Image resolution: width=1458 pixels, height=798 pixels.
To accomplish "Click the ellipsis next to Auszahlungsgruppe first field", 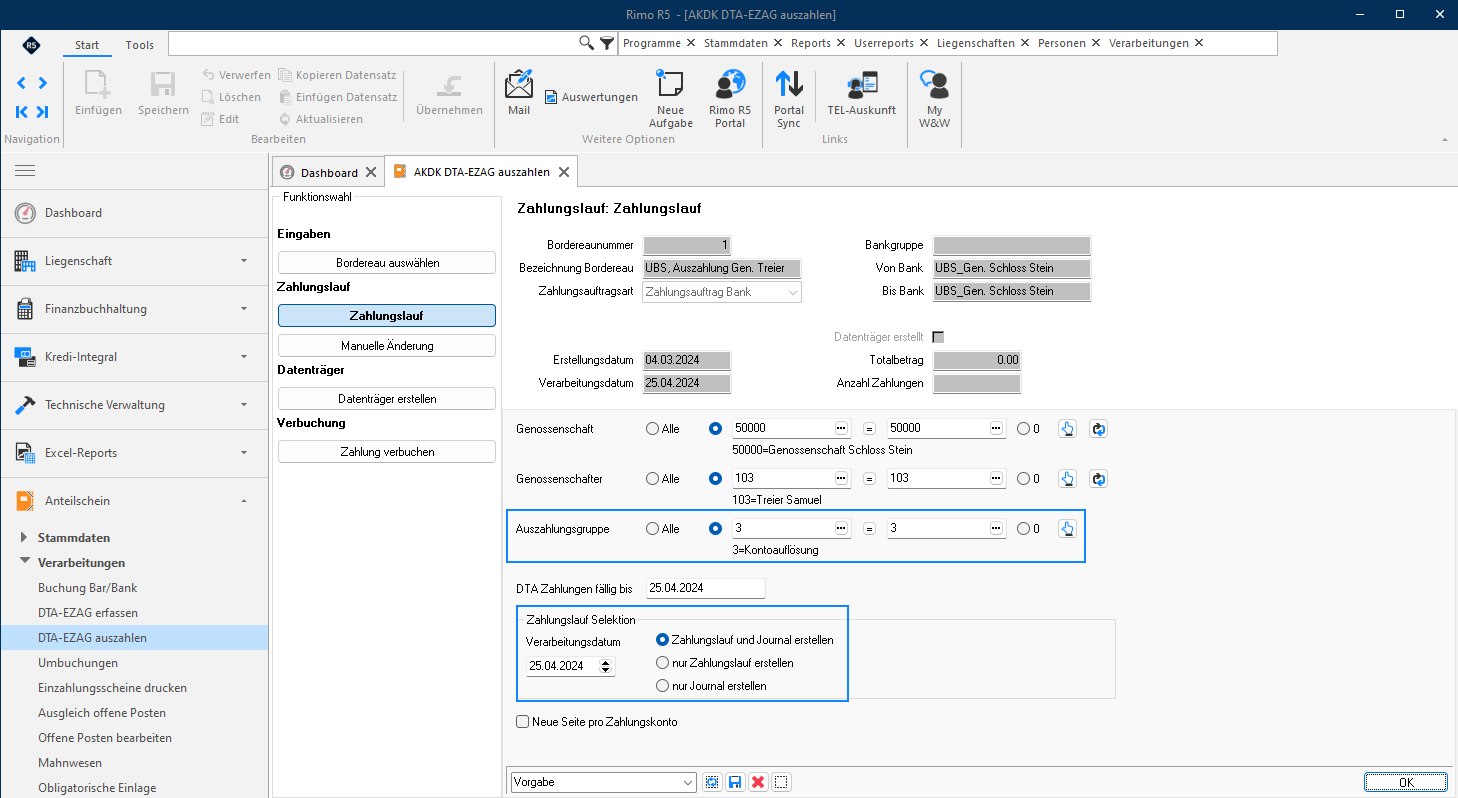I will click(x=842, y=528).
